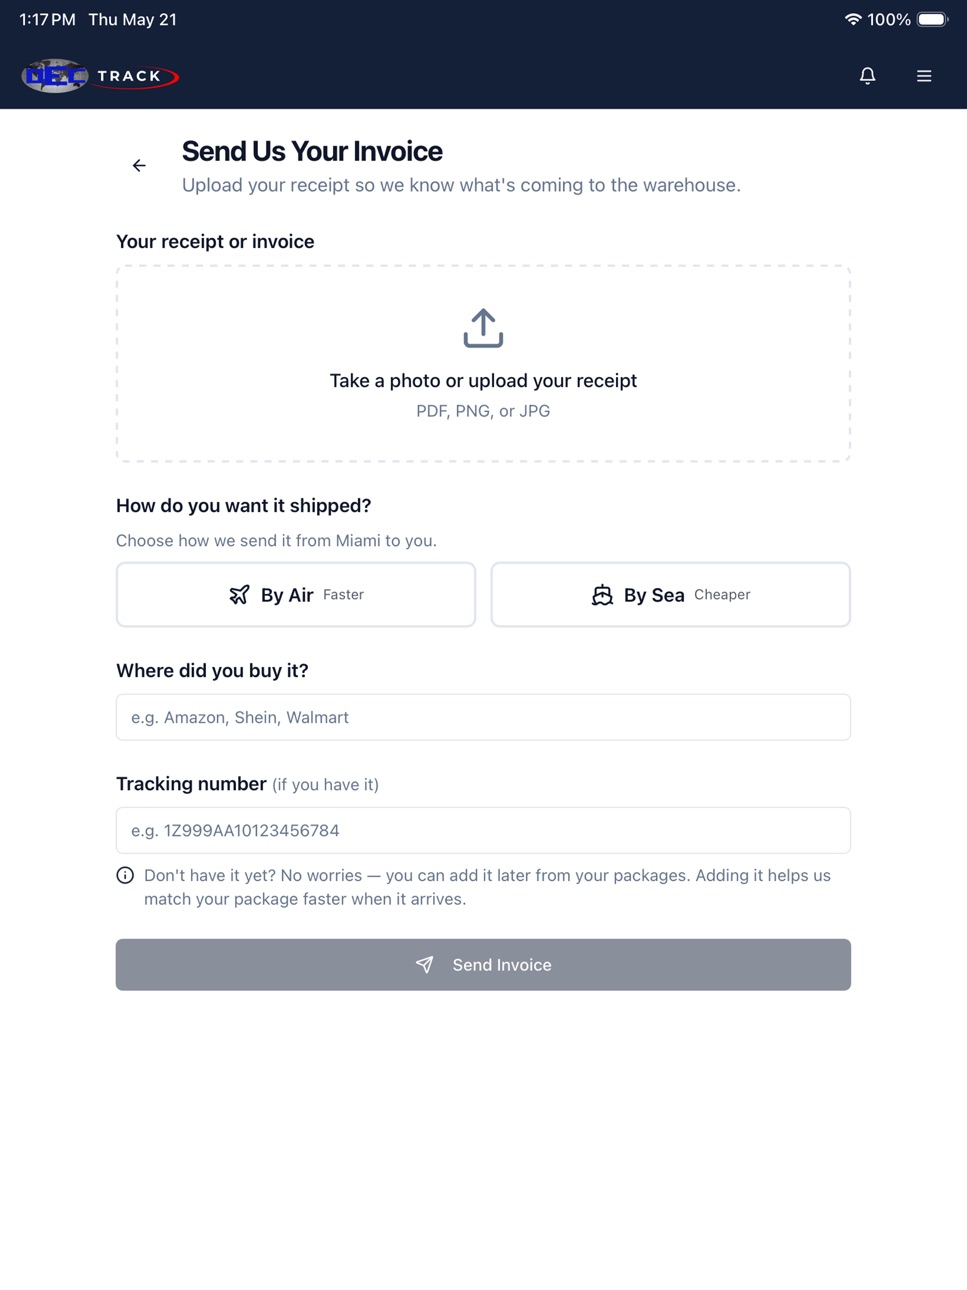Click the paper plane send icon
This screenshot has width=967, height=1290.
click(425, 965)
